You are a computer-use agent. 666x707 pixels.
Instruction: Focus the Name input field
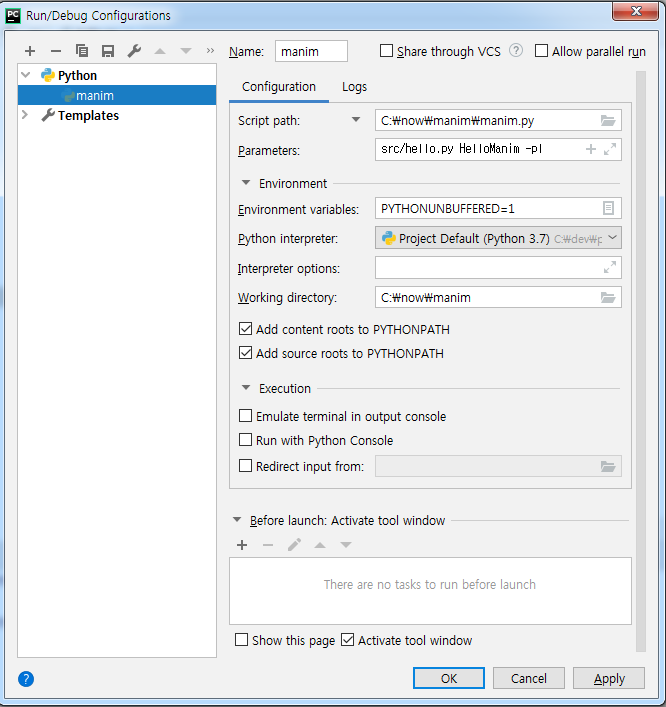pos(311,51)
